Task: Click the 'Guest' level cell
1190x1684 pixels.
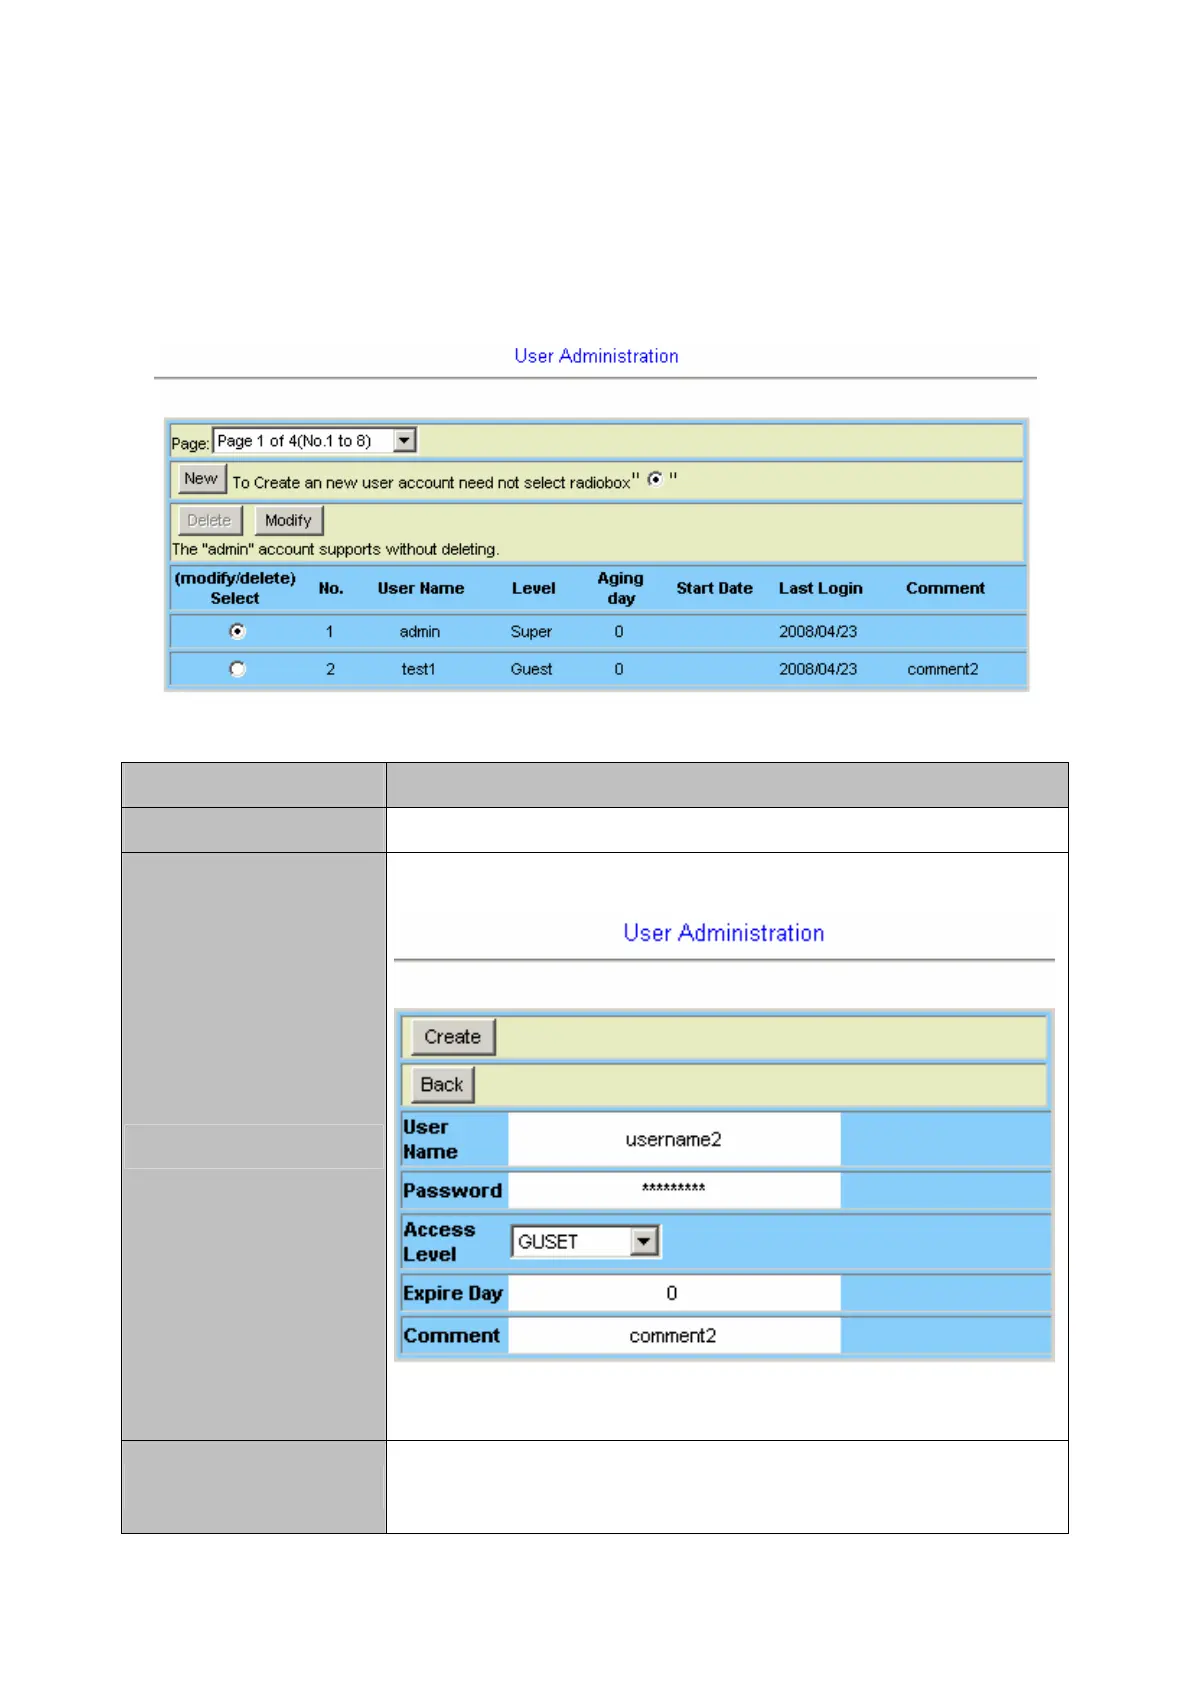Action: click(531, 669)
